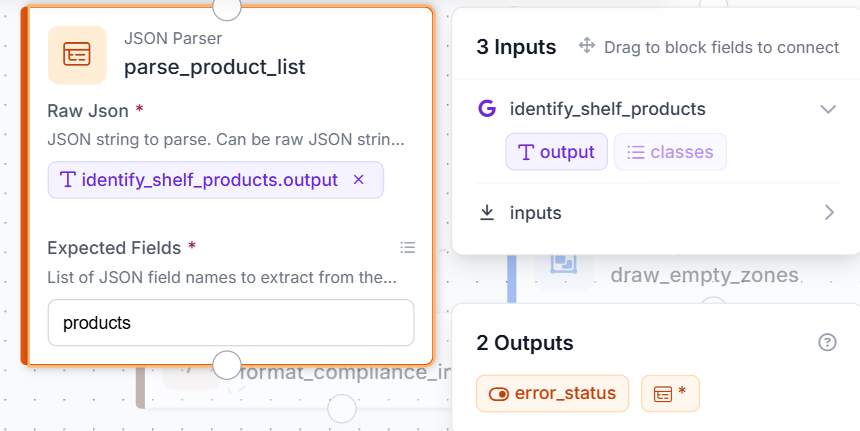This screenshot has height=431, width=860.
Task: Edit the Expected Fields input containing products
Action: coord(231,323)
